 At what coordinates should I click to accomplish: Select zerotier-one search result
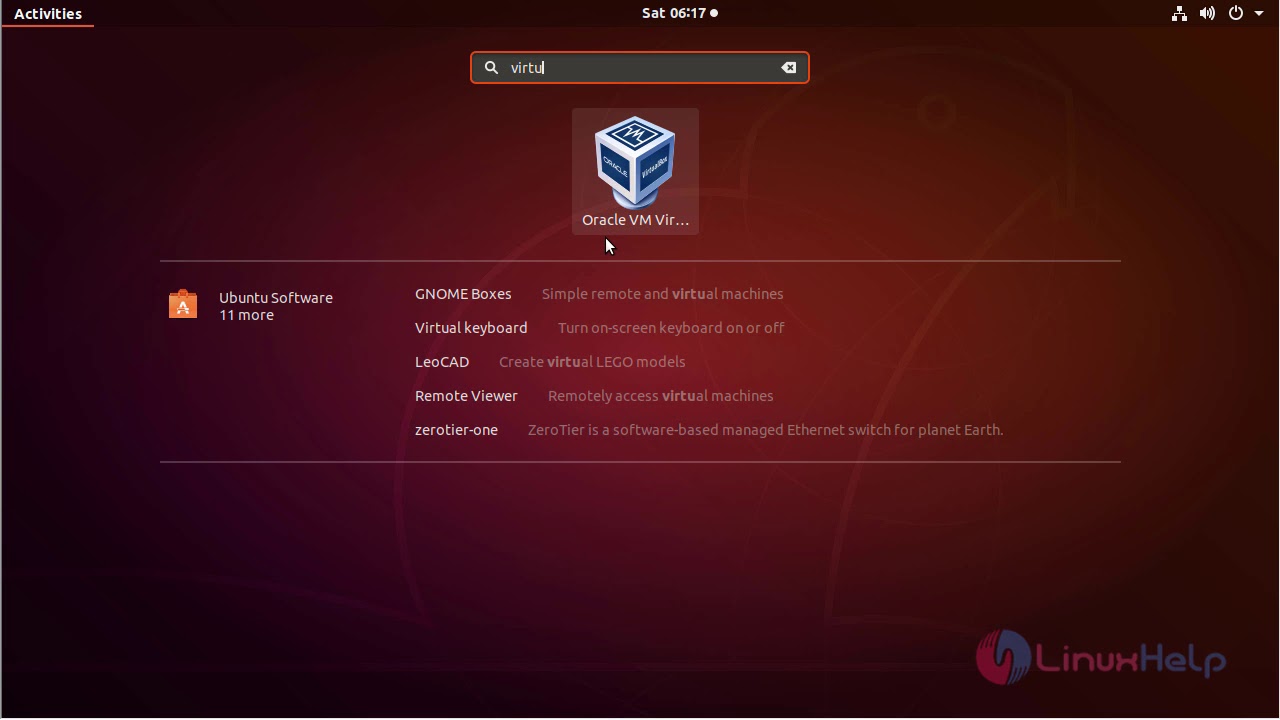click(x=456, y=430)
